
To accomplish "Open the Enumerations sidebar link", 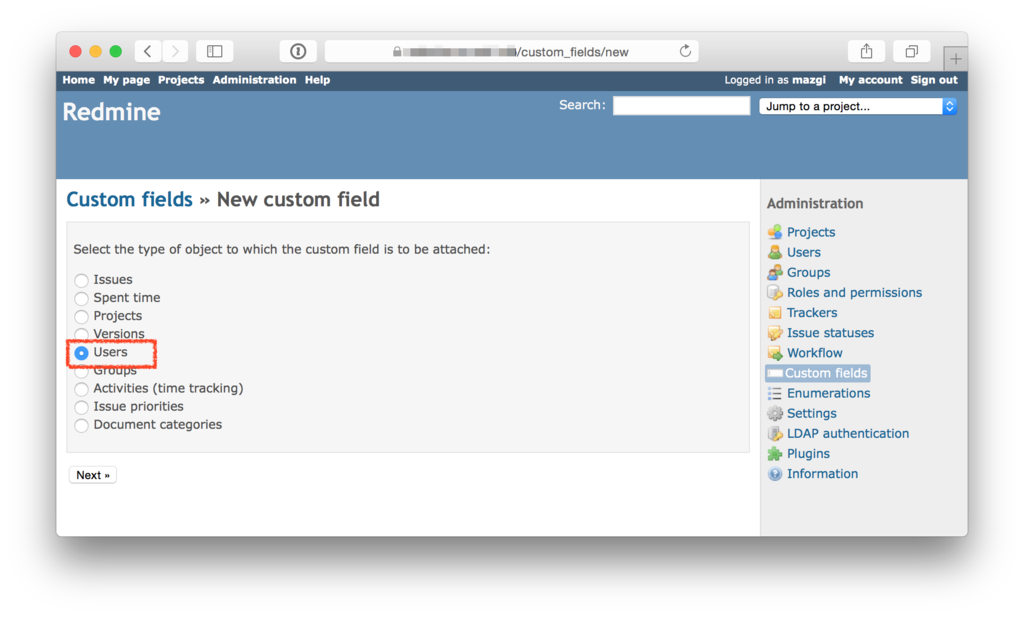I will click(x=828, y=393).
